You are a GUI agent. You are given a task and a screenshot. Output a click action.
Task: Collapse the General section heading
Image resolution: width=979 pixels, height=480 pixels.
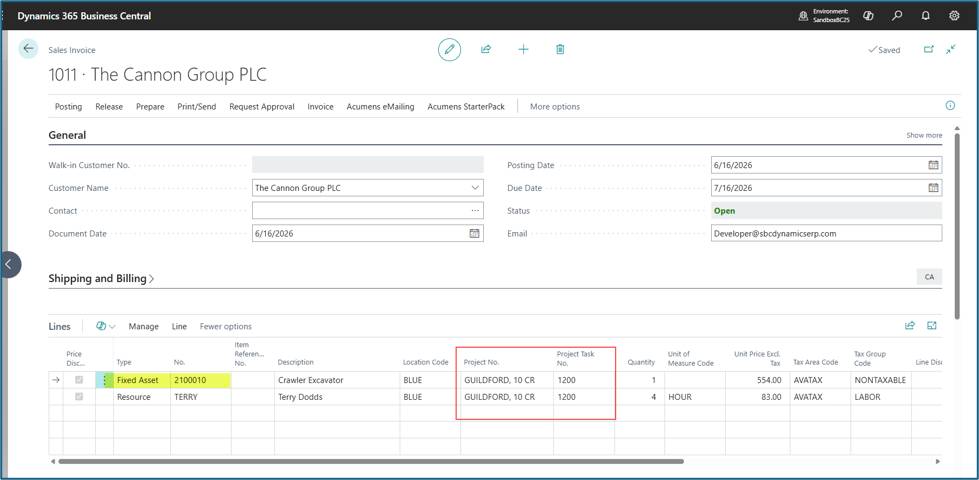pyautogui.click(x=67, y=135)
